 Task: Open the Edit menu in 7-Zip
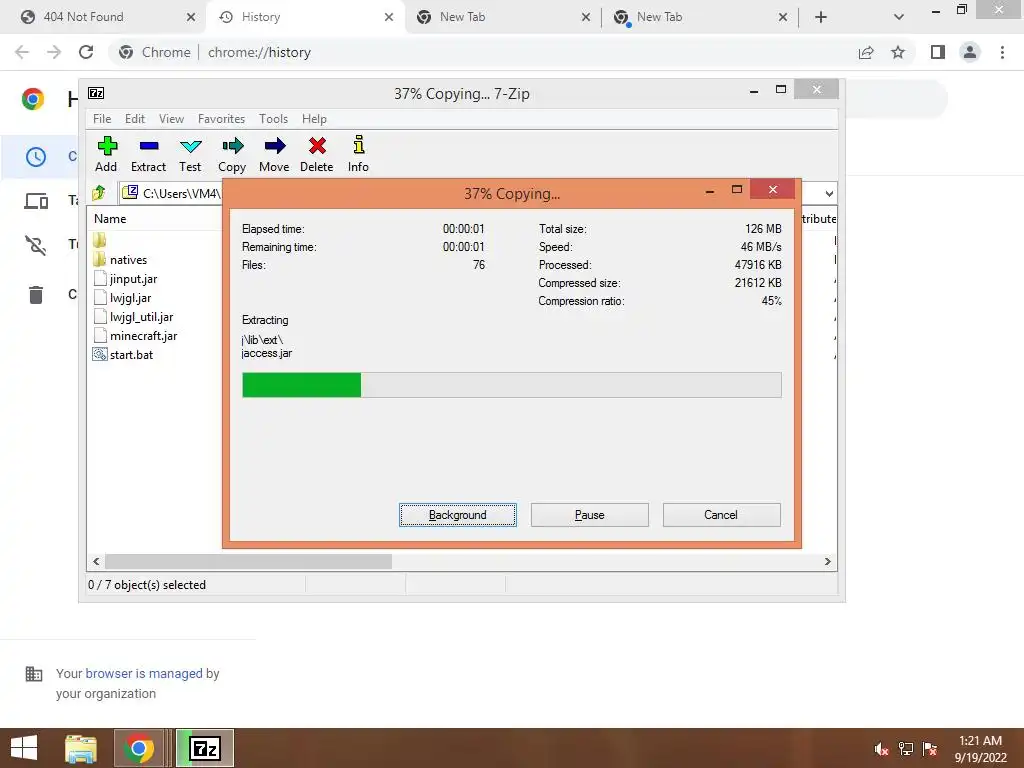click(x=135, y=119)
